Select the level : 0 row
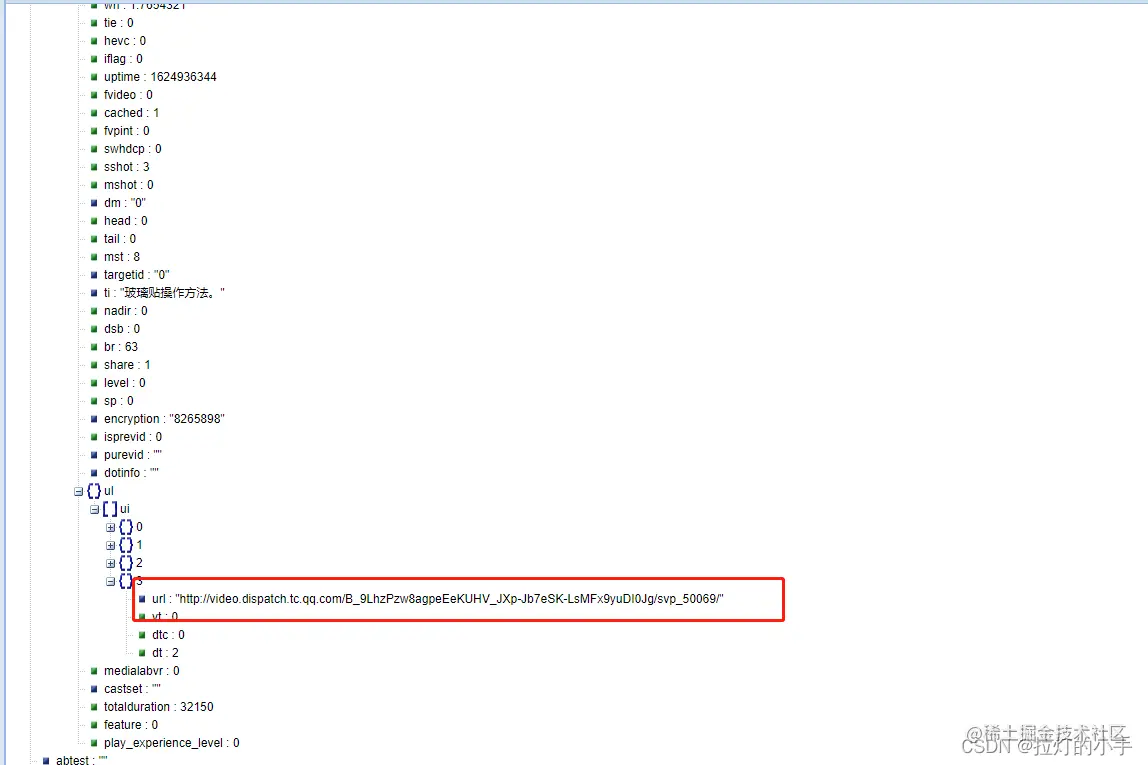 124,383
